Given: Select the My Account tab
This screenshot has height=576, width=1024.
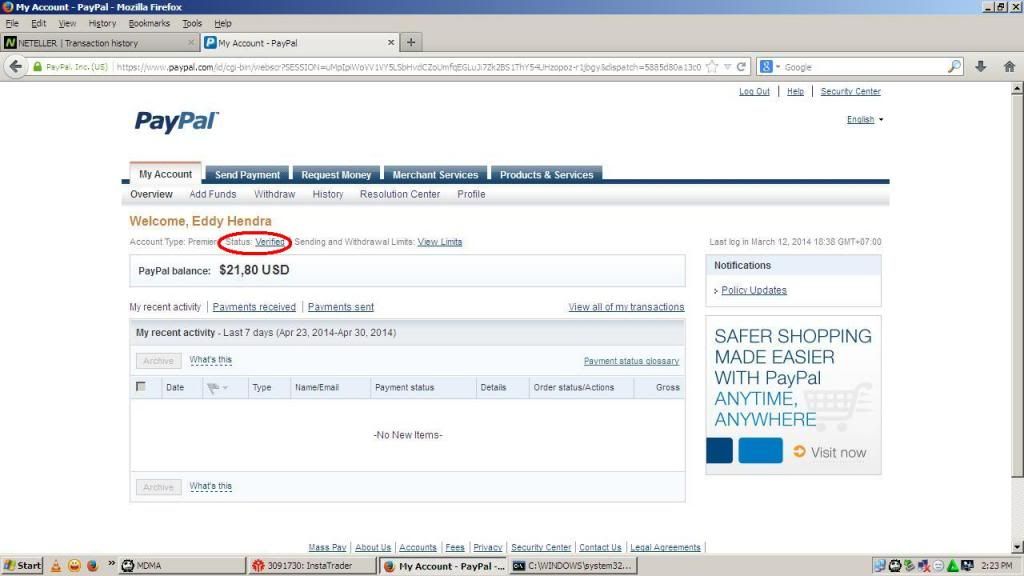Looking at the screenshot, I should (x=165, y=174).
